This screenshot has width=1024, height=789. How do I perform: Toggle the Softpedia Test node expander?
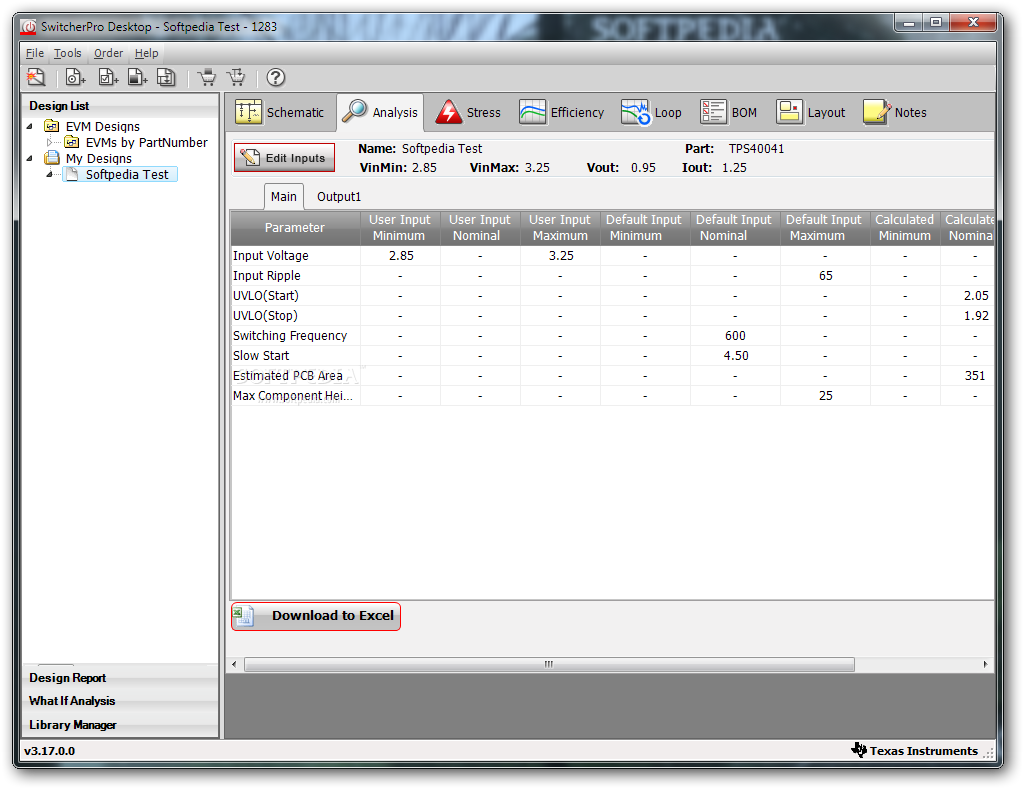tap(50, 174)
